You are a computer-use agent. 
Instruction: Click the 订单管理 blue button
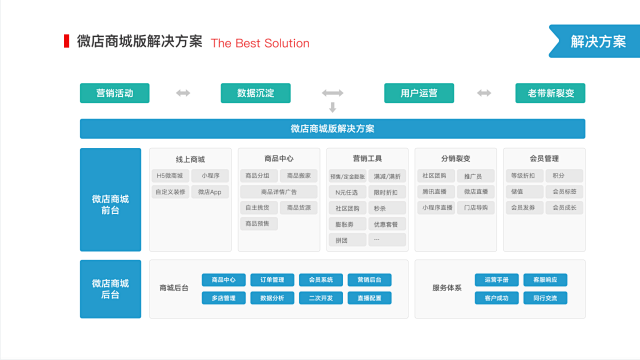(x=272, y=280)
